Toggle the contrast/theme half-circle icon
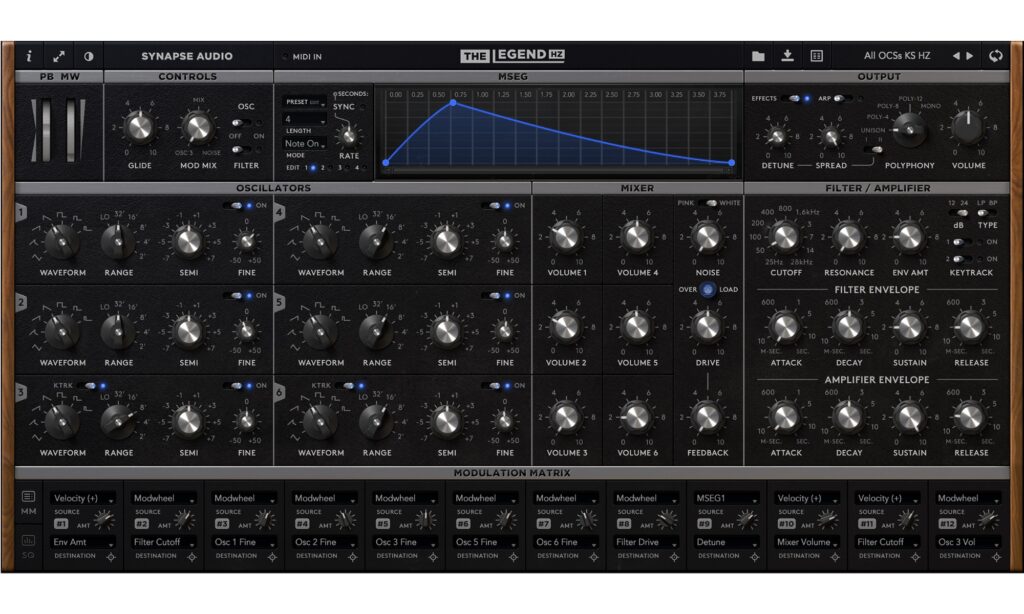Screen dimensions: 1024x614 (88, 56)
